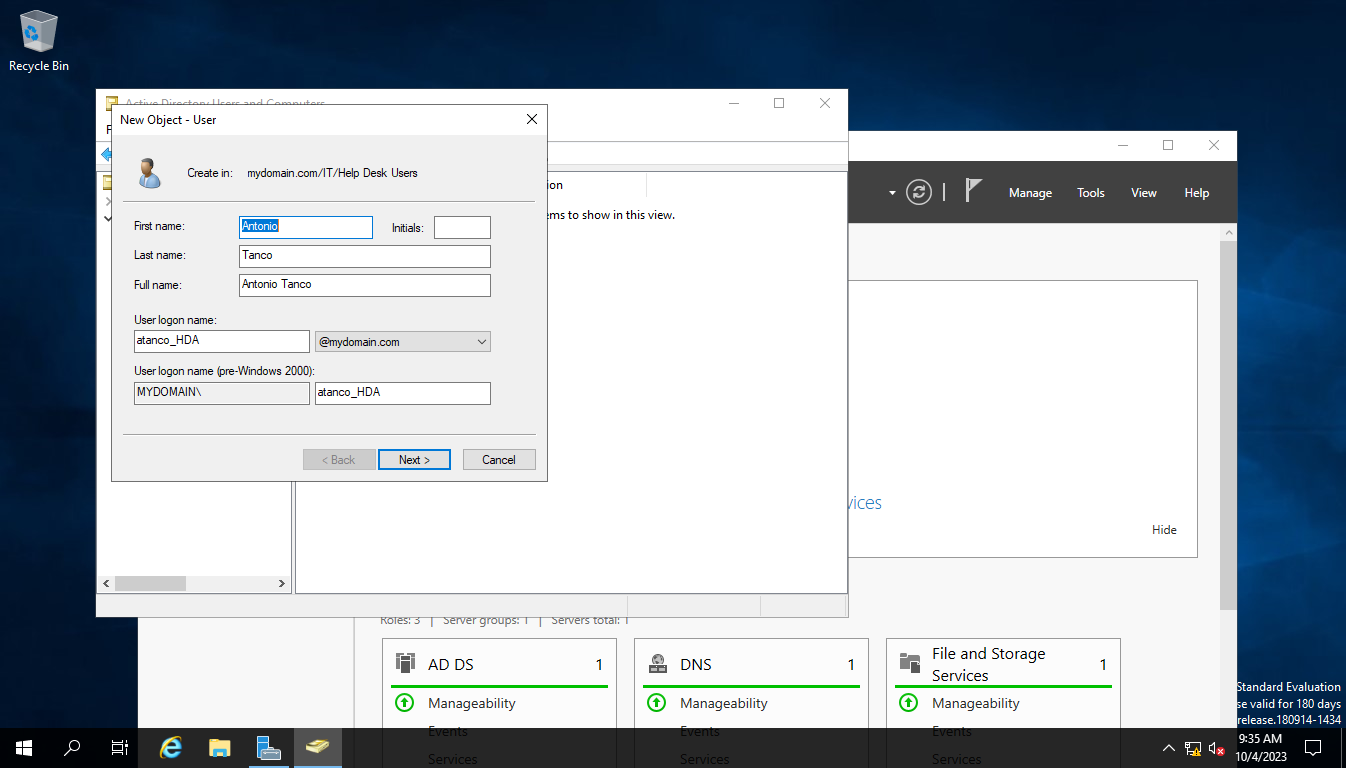Open the Manage menu in Server Manager
This screenshot has height=768, width=1346.
click(x=1030, y=192)
